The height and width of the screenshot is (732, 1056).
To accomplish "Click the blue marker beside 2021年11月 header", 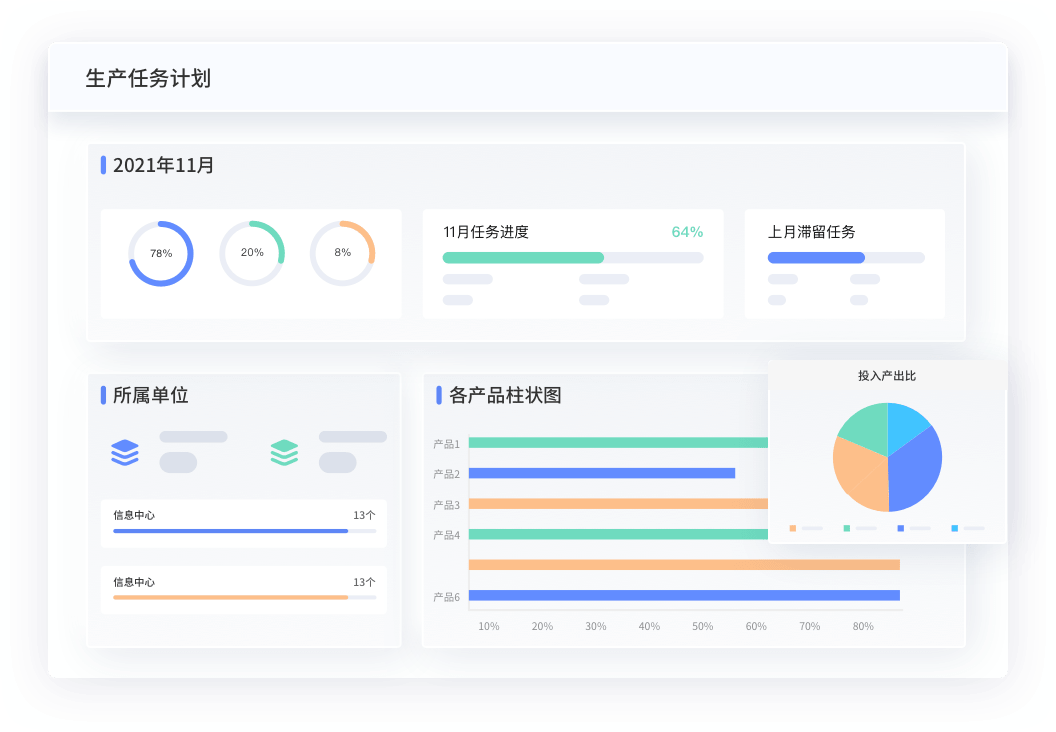I will (x=103, y=166).
